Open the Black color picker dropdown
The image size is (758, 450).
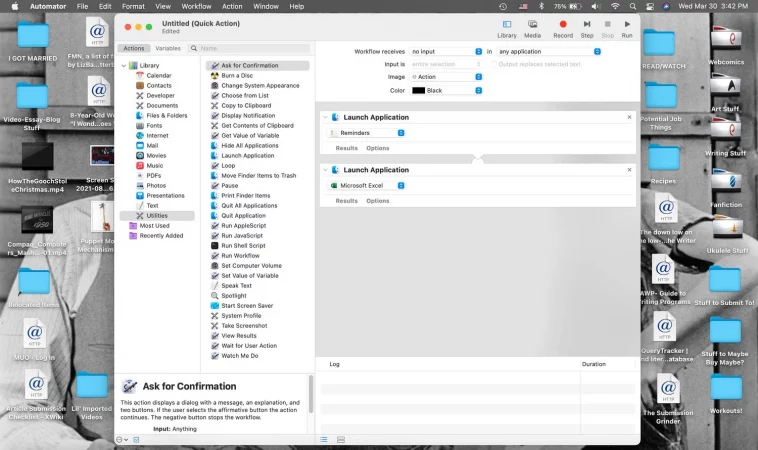click(446, 90)
